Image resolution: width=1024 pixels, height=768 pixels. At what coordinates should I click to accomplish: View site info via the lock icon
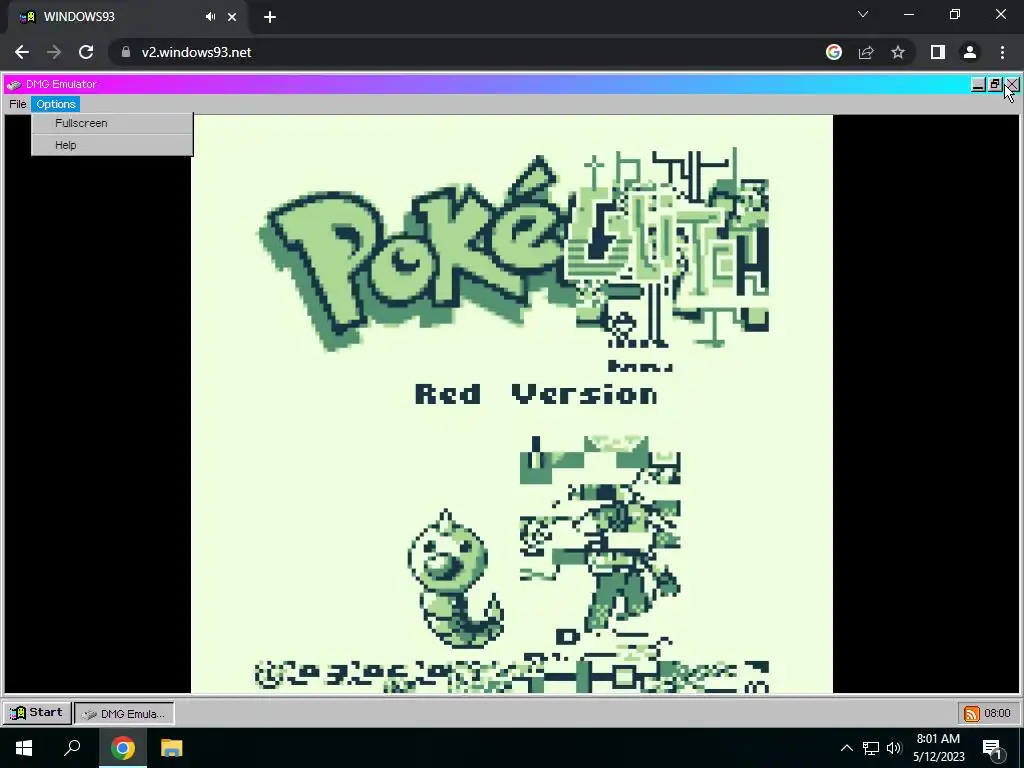[126, 52]
